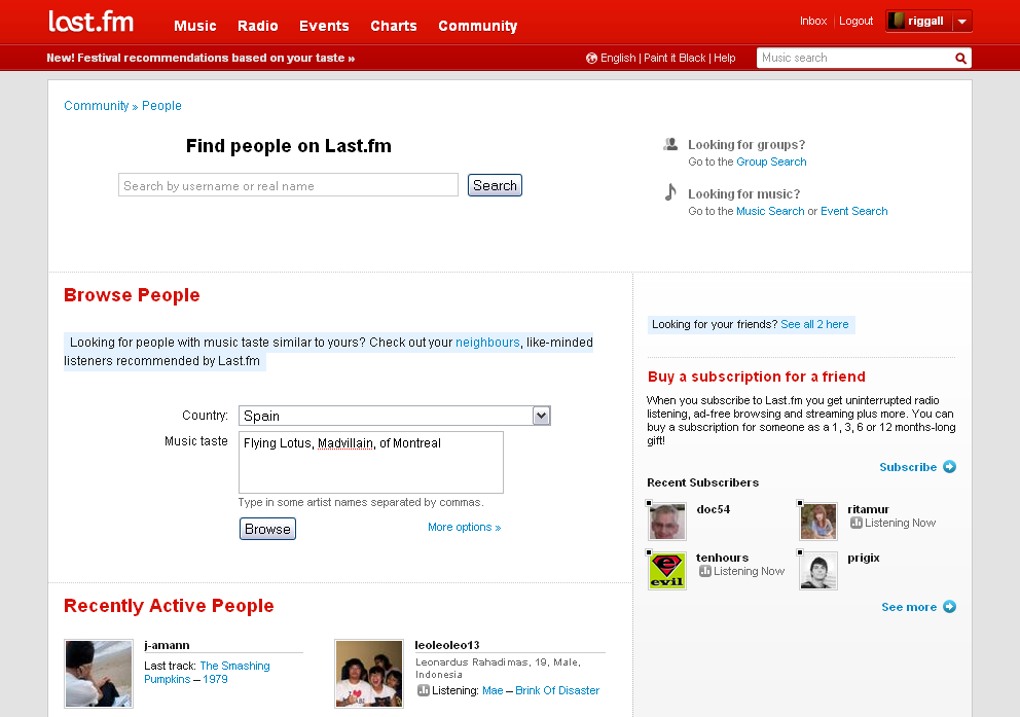The width and height of the screenshot is (1020, 717).
Task: Open the Music menu
Action: tap(195, 26)
